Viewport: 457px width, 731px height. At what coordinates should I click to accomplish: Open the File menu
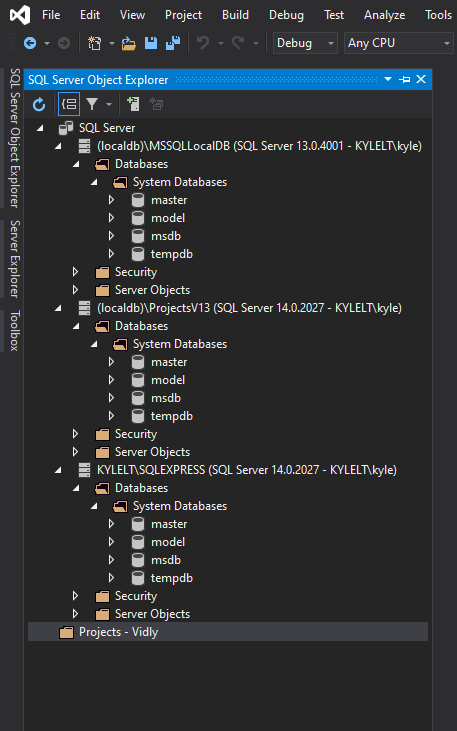[x=51, y=15]
